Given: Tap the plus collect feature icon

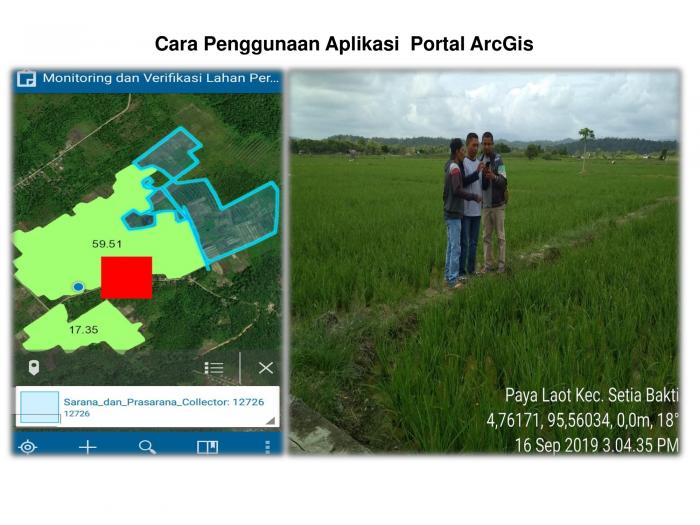Looking at the screenshot, I should coord(88,446).
